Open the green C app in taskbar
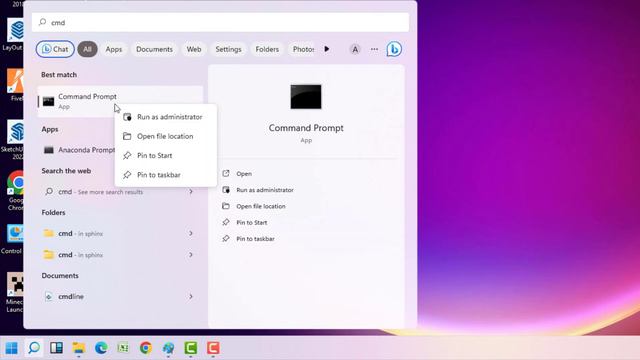Image resolution: width=640 pixels, height=360 pixels. coord(191,348)
